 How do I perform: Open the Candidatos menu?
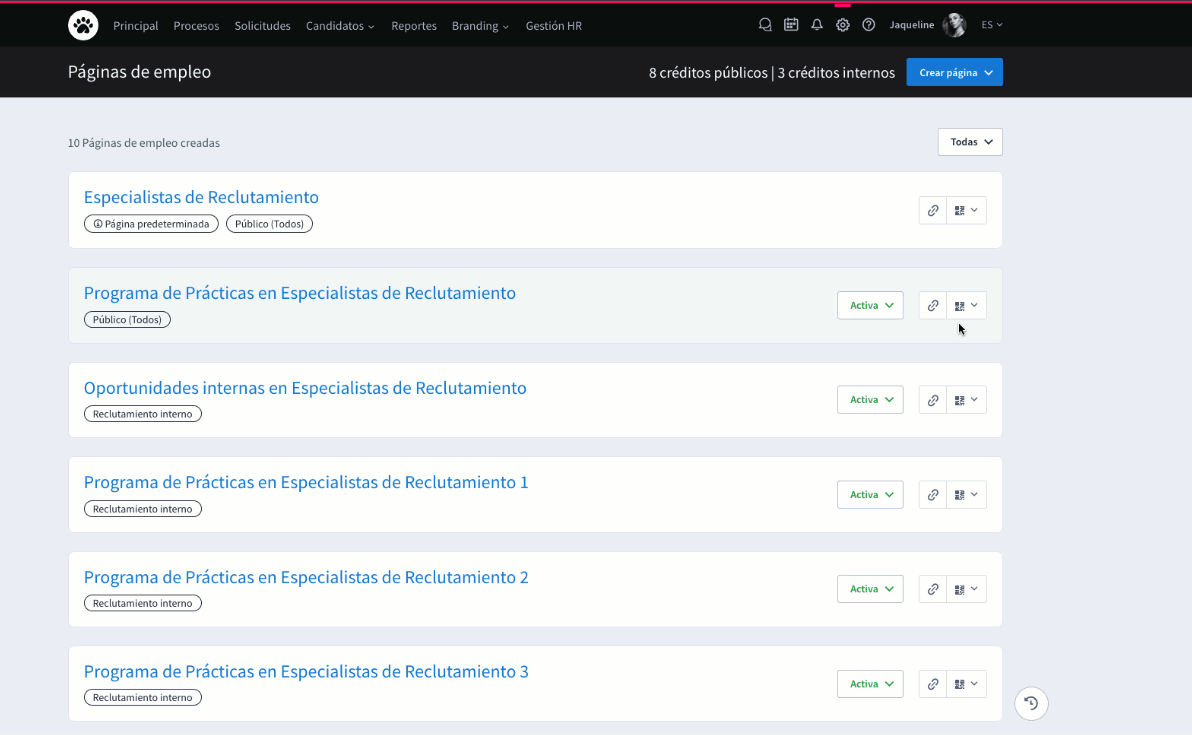340,26
